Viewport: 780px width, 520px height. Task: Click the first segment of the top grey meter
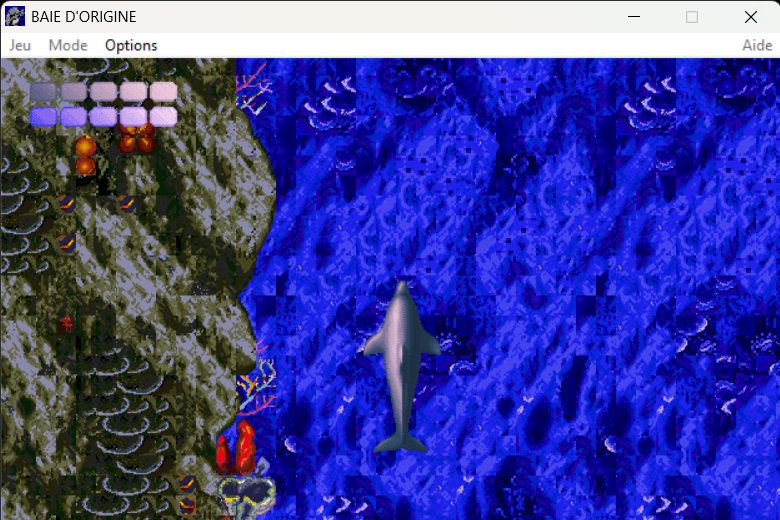pos(43,92)
